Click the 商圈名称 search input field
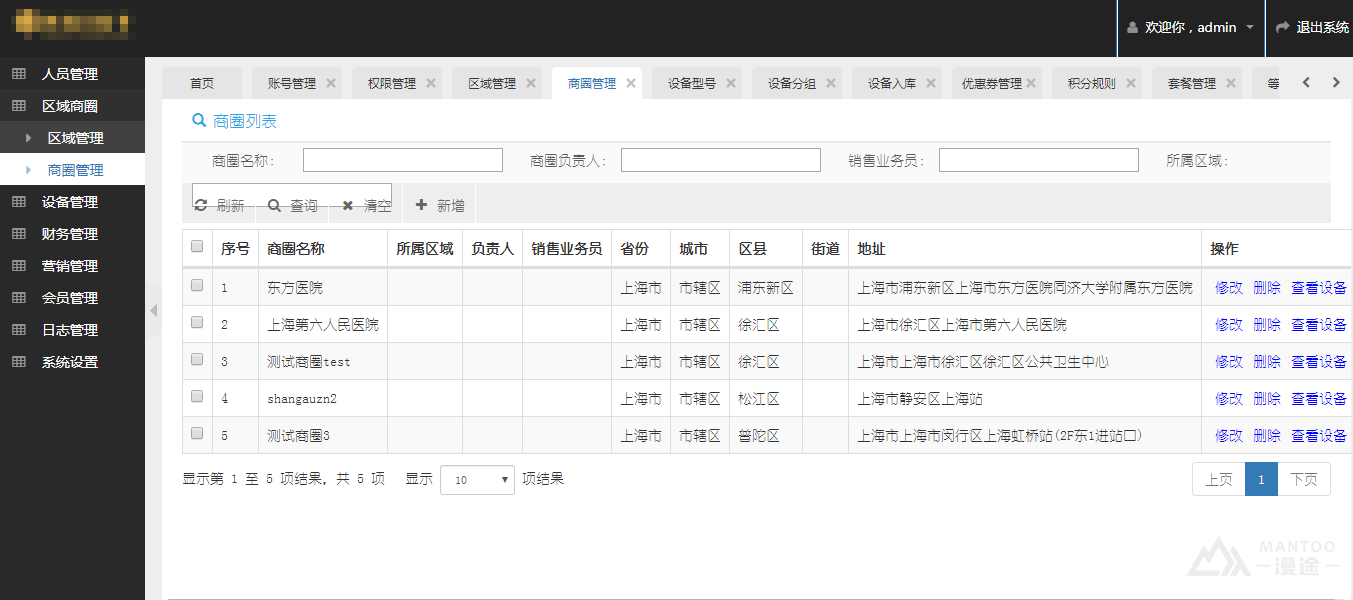This screenshot has height=600, width=1353. point(402,160)
